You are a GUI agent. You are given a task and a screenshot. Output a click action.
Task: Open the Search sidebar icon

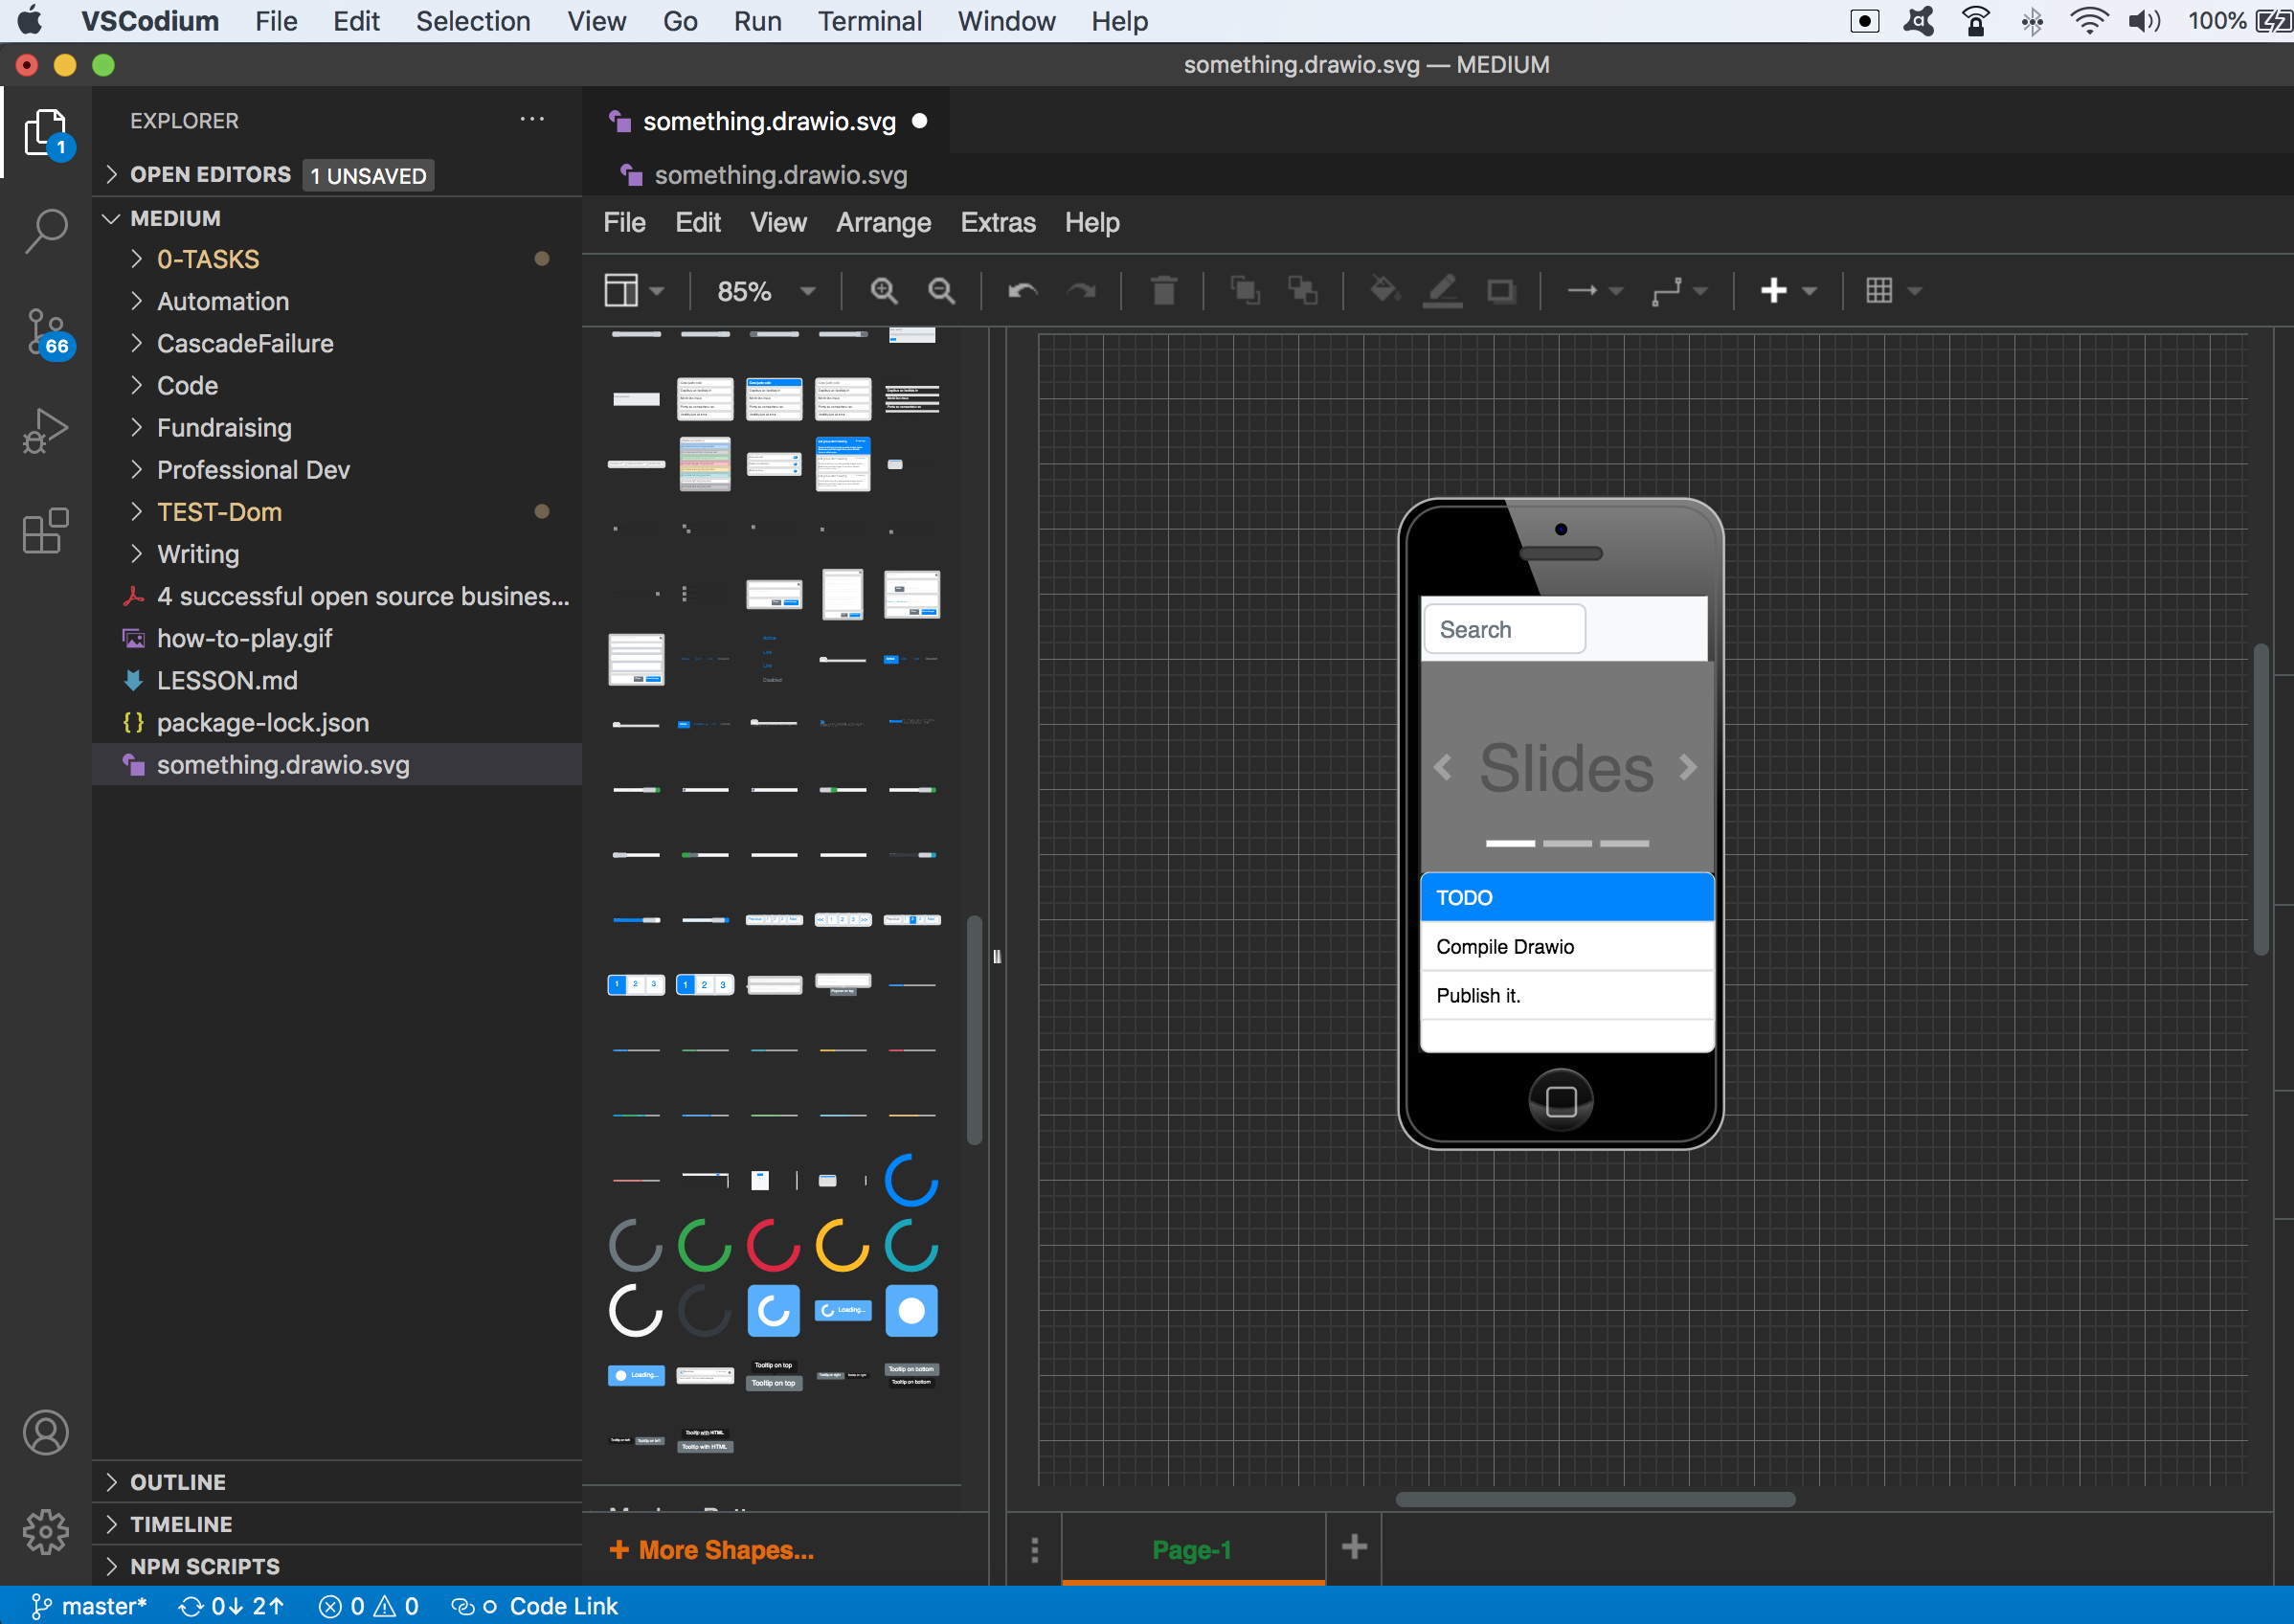46,231
